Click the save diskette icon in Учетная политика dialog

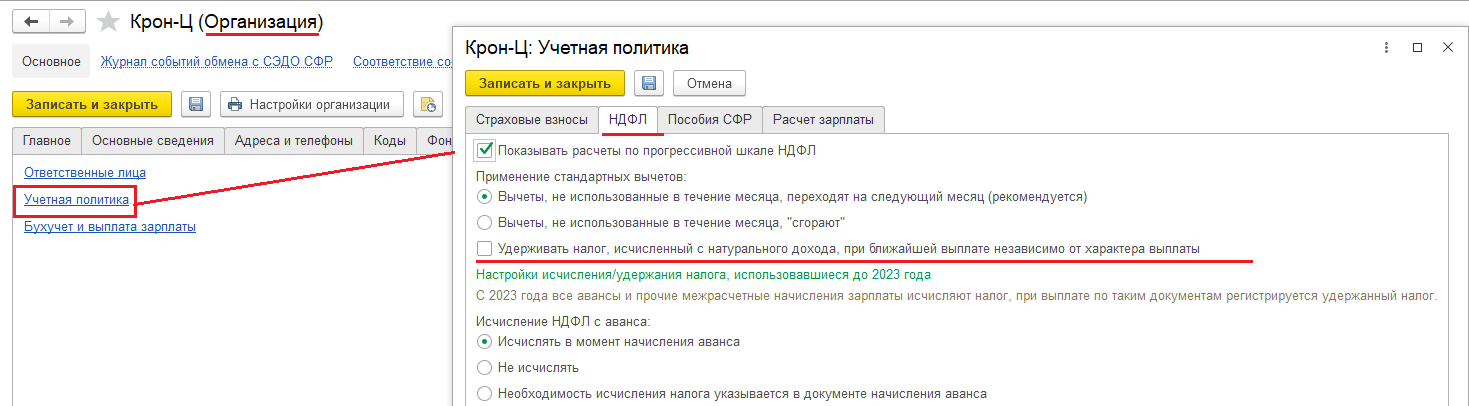tap(649, 83)
